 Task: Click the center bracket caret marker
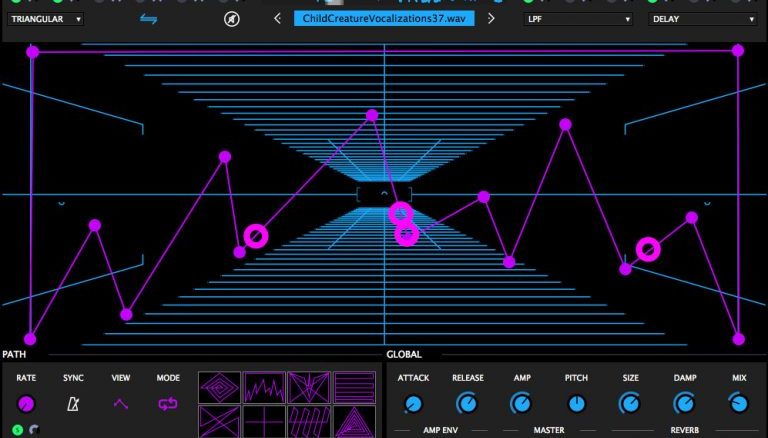tap(384, 194)
